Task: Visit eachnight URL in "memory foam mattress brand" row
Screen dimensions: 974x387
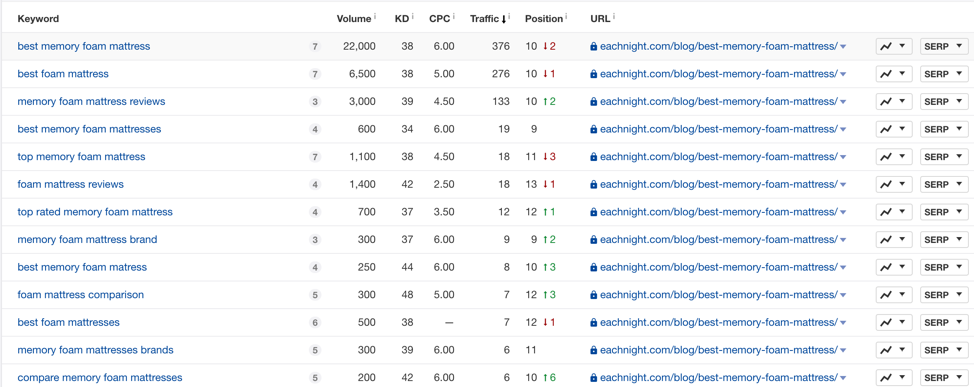Action: (x=719, y=239)
